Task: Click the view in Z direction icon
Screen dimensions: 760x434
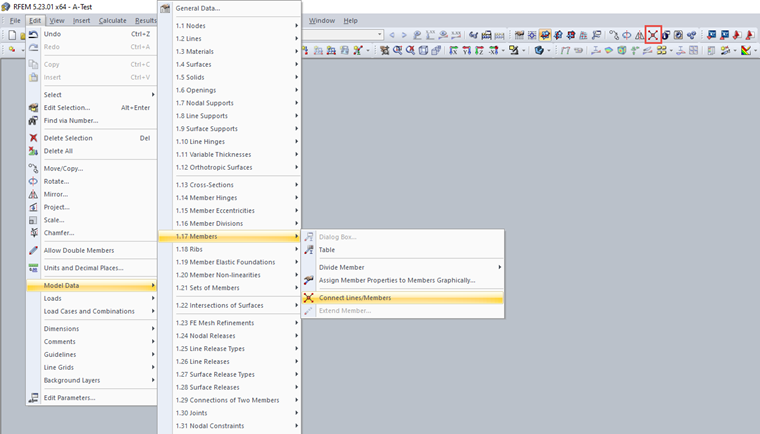Action: pos(479,50)
